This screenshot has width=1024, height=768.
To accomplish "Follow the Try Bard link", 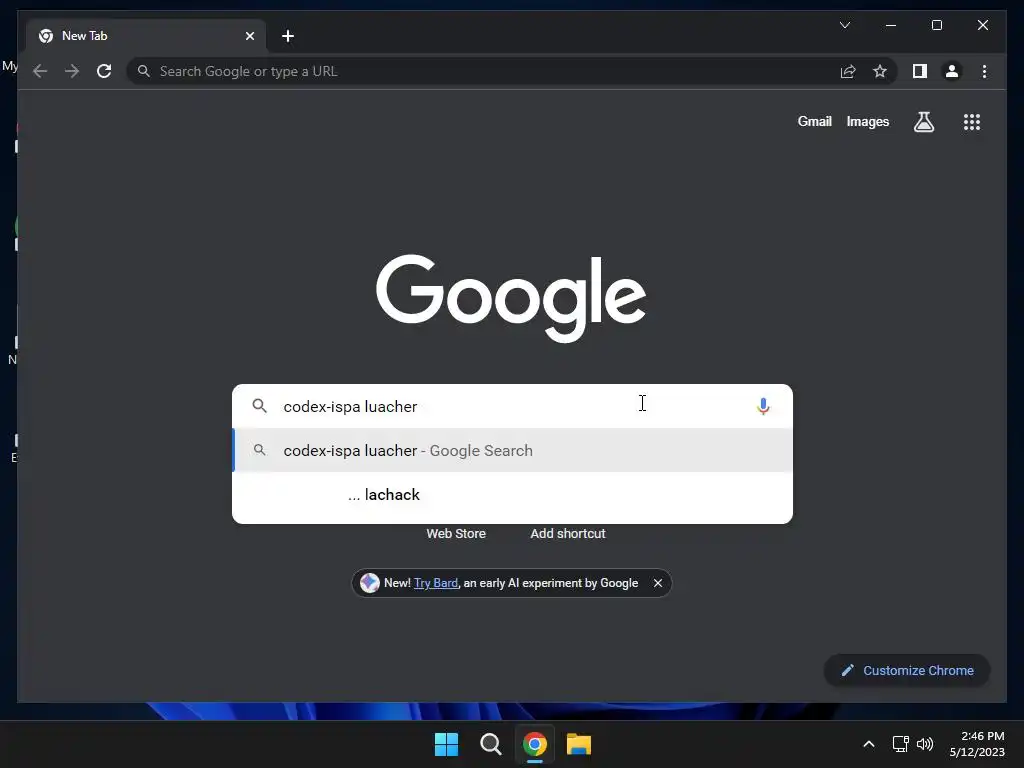I will tap(436, 583).
